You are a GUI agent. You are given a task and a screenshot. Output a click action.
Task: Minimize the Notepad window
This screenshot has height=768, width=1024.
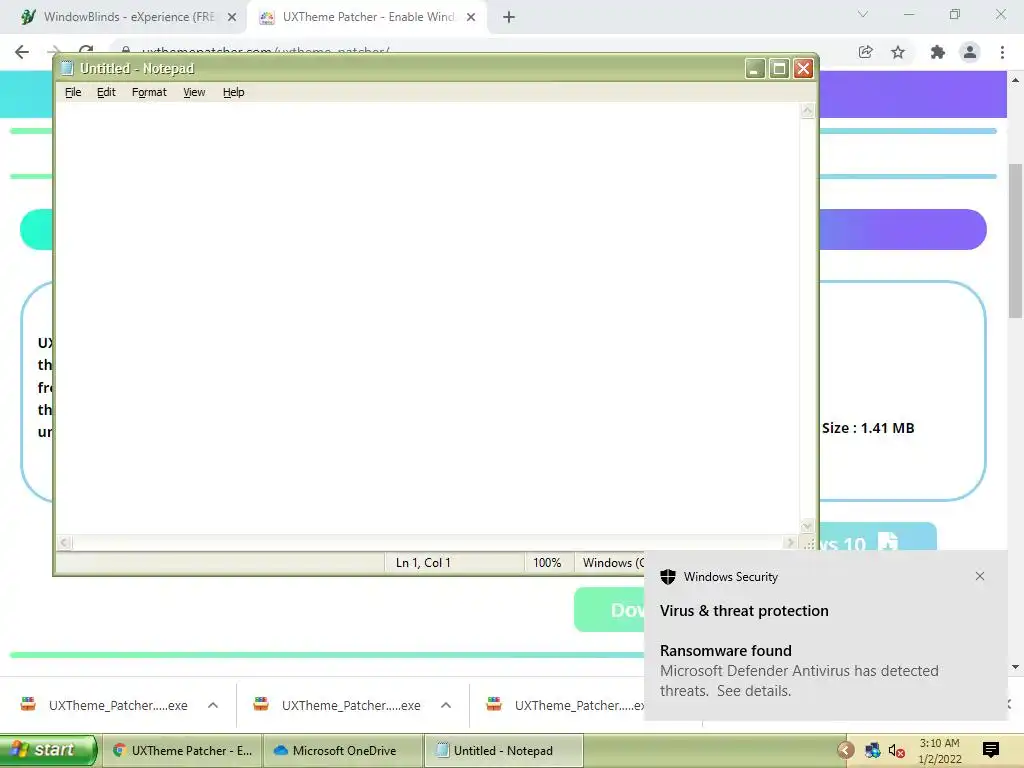tap(755, 69)
